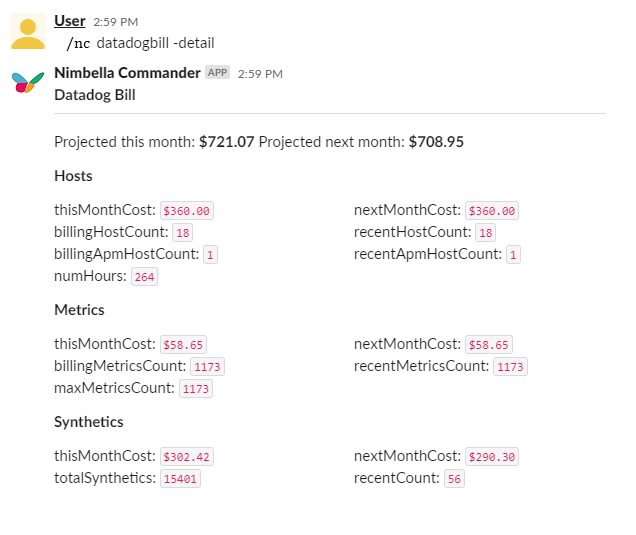This screenshot has width=636, height=535.
Task: Click the maxMetricsCount 1173 value
Action: click(x=196, y=389)
